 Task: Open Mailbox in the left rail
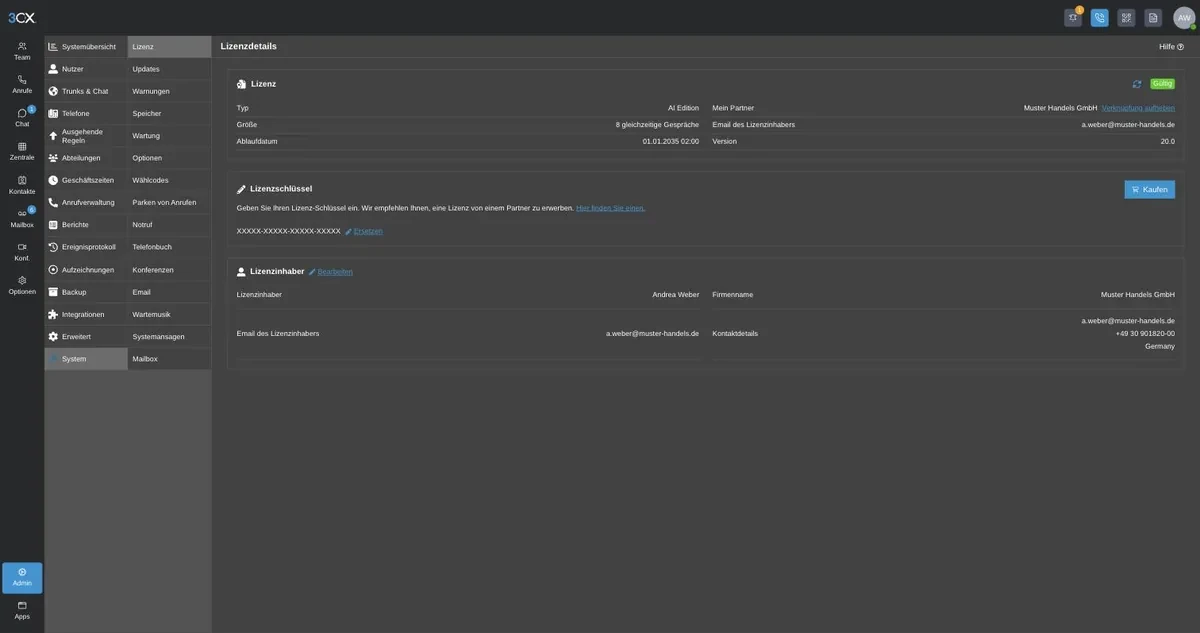click(x=22, y=218)
